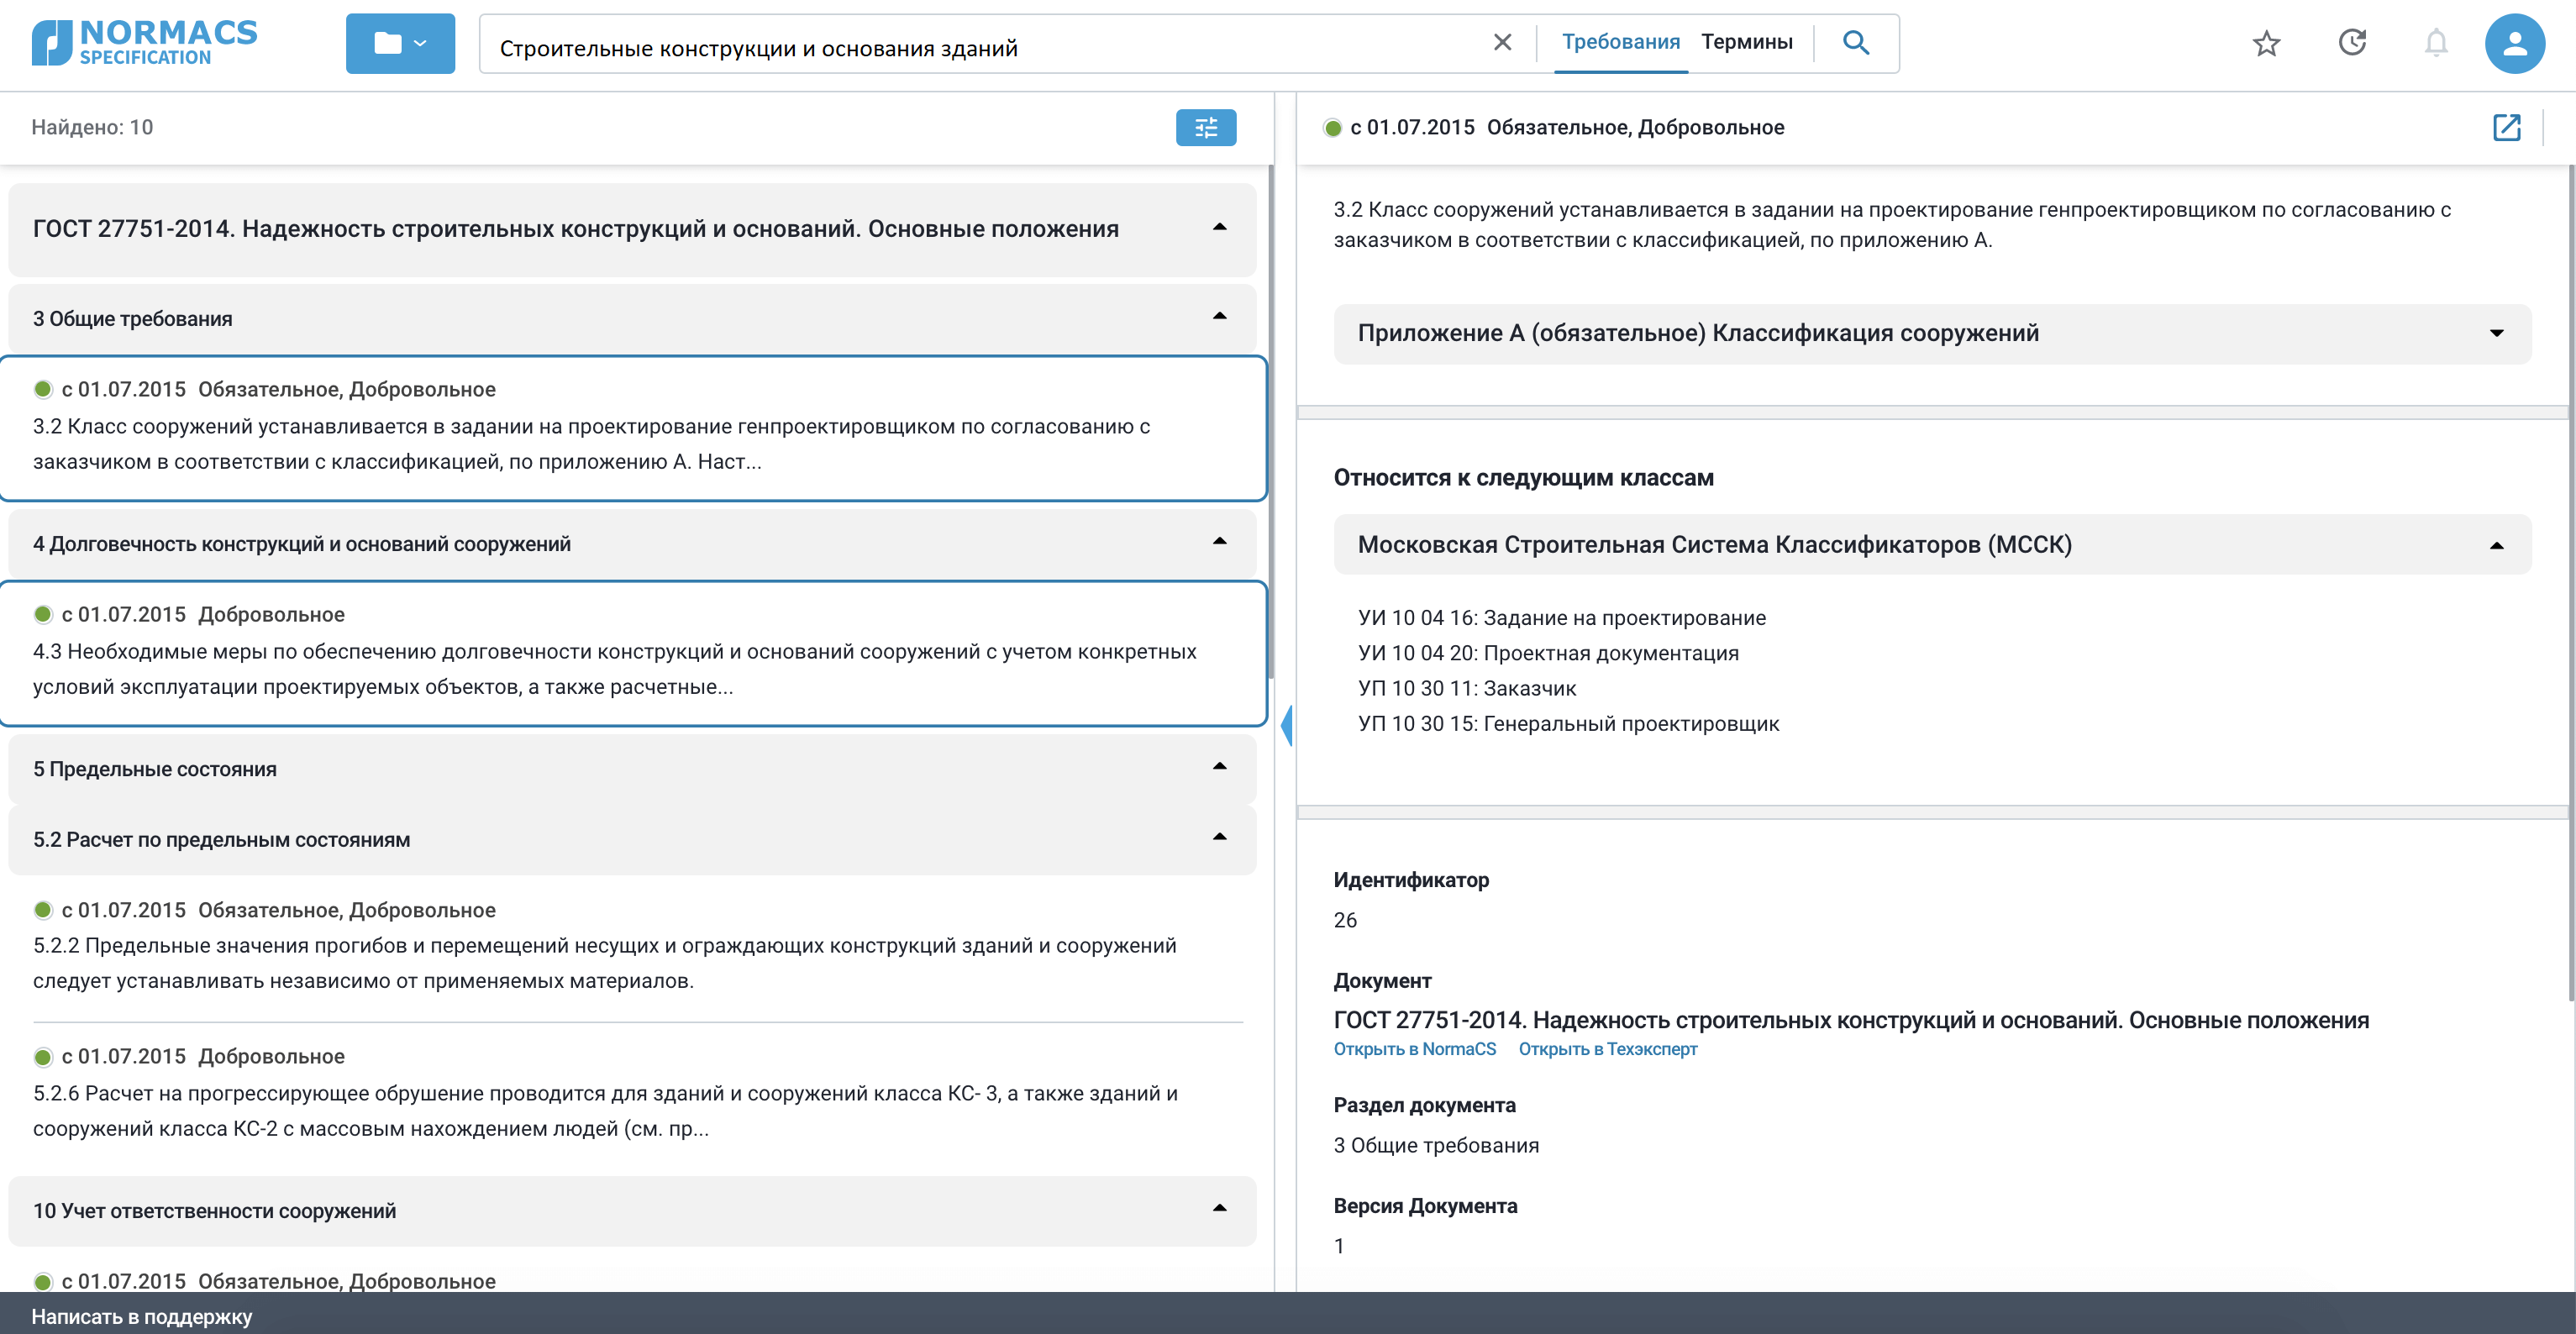
Task: Click document title ГОСТ 27751-2014 in details
Action: tap(1851, 1020)
